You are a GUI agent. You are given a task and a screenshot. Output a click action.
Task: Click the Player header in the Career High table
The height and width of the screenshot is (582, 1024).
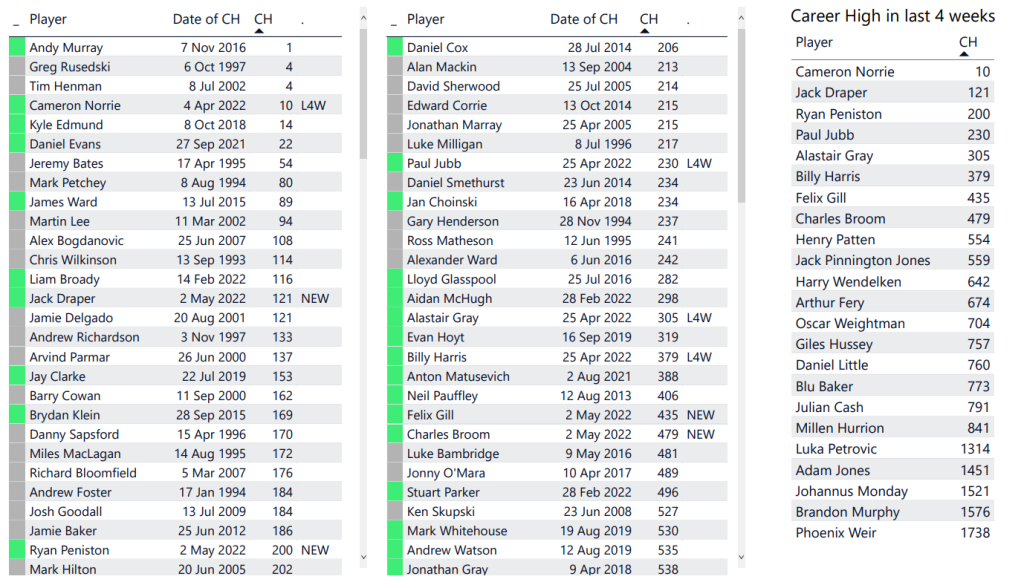814,42
